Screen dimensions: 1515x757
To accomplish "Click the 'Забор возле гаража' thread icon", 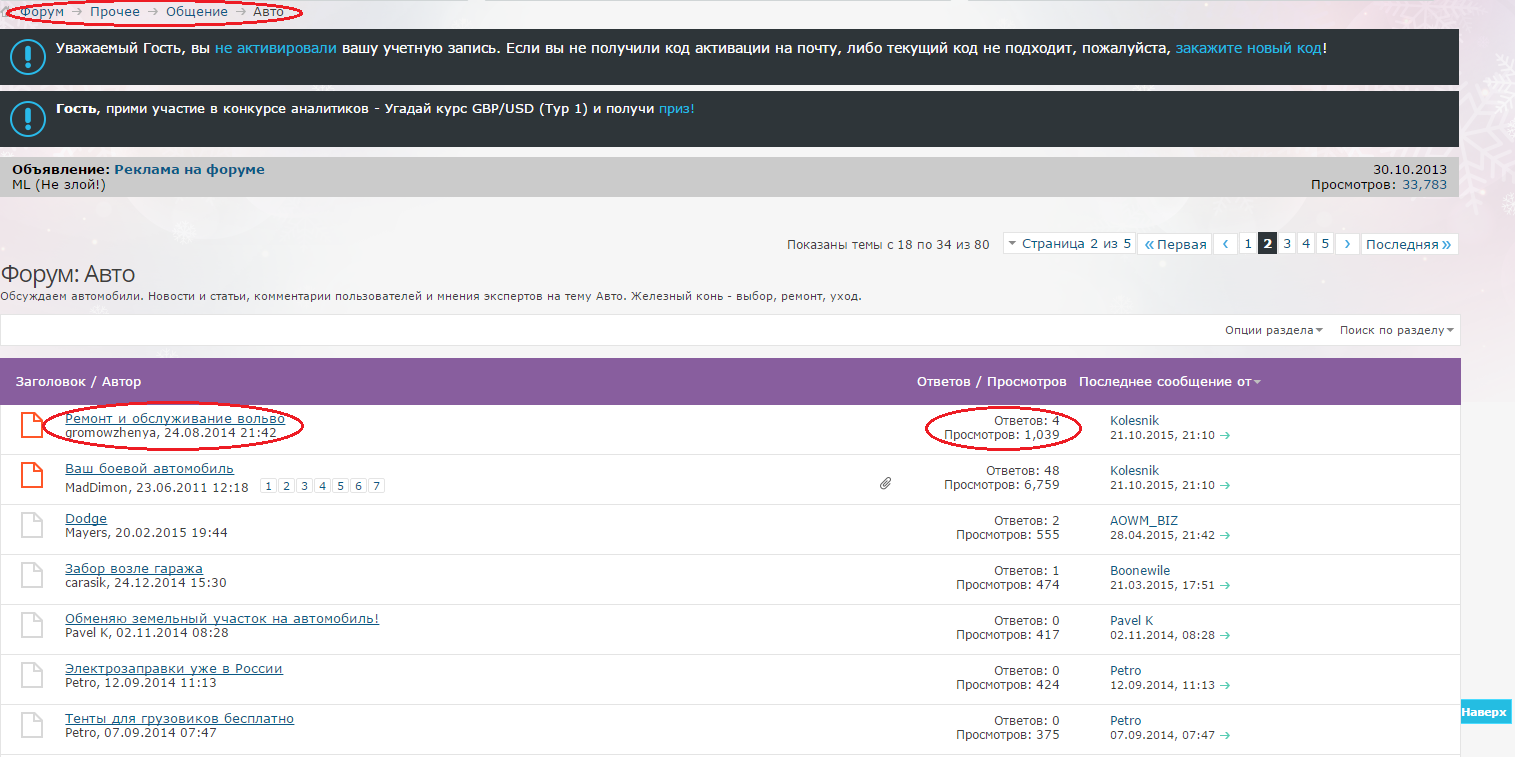I will pos(33,575).
